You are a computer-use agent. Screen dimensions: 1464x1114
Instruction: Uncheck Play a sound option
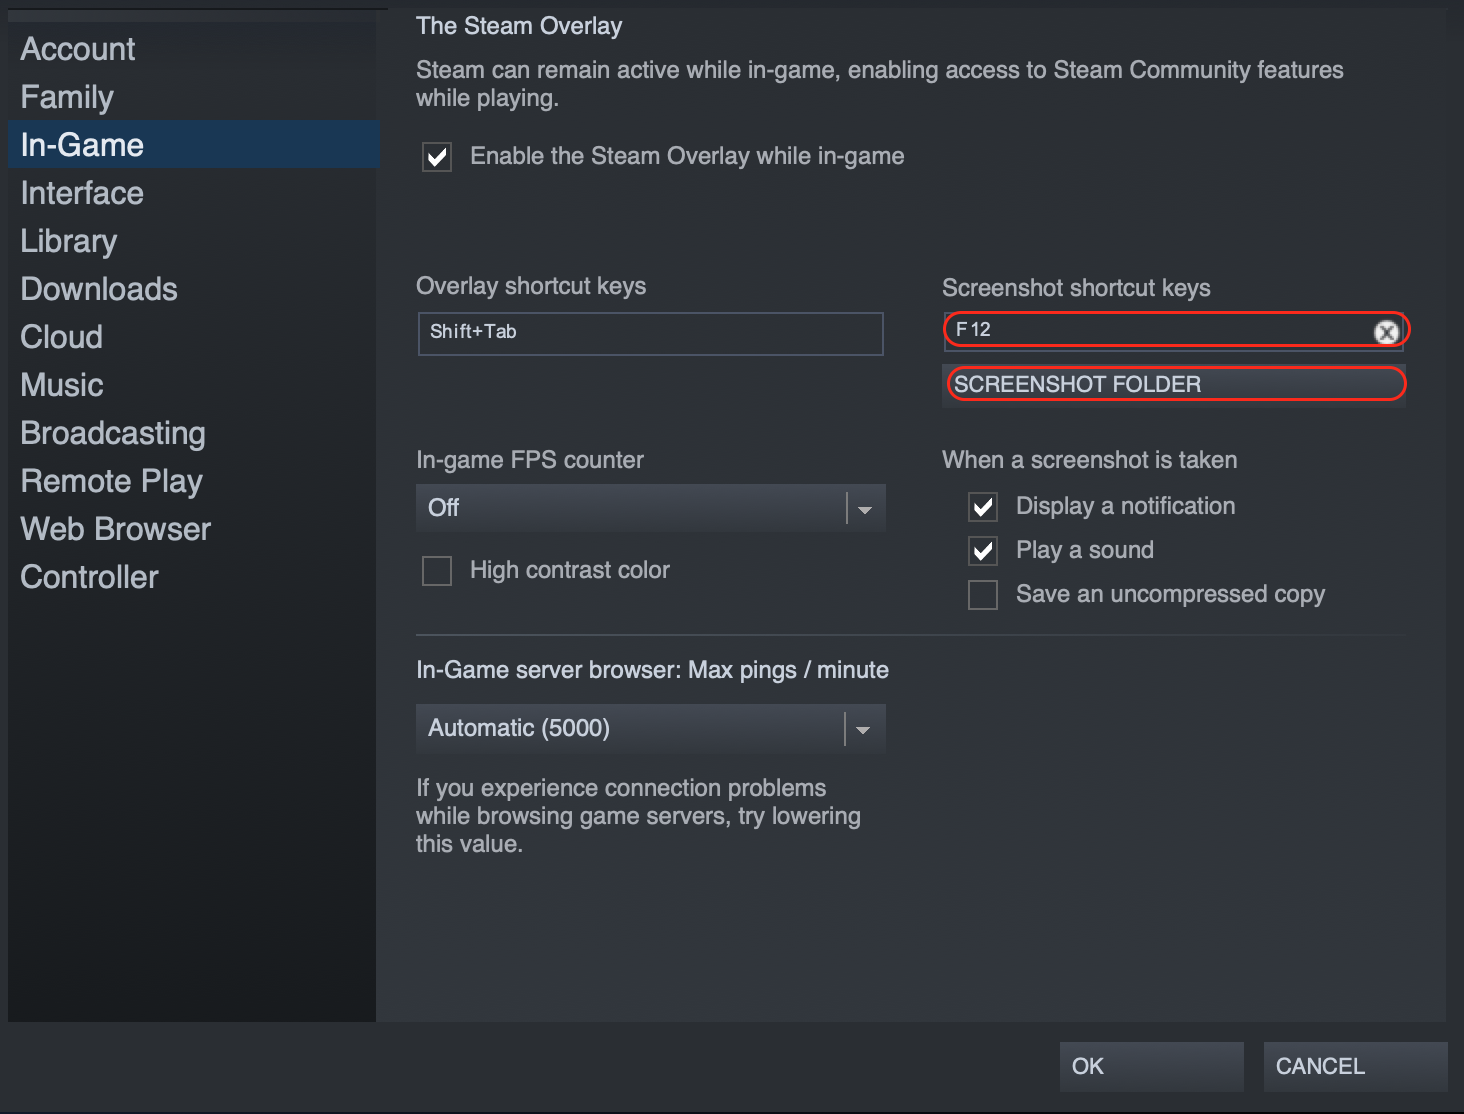point(983,551)
